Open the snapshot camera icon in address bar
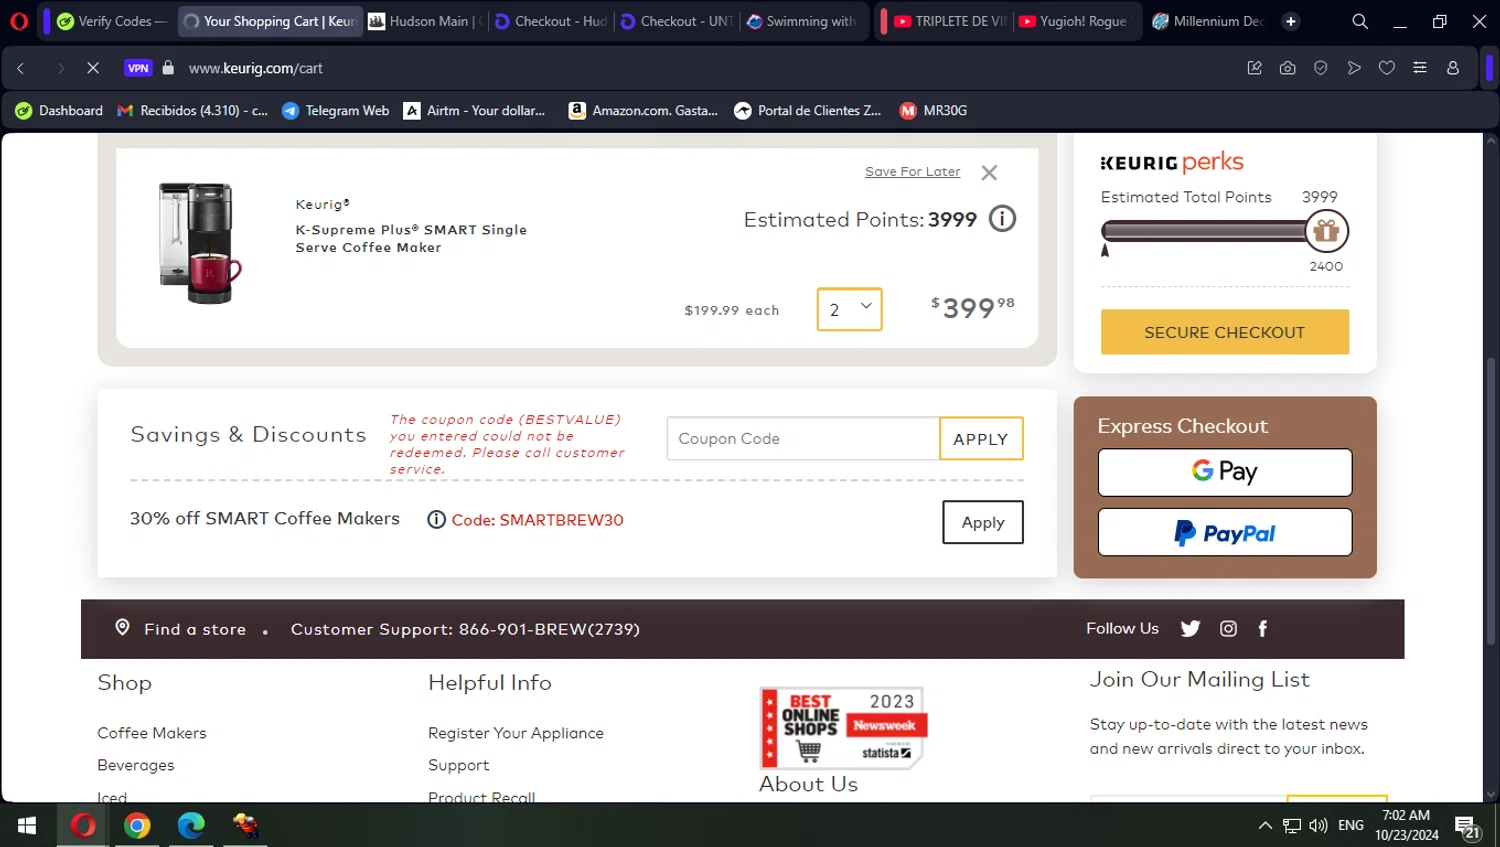The image size is (1500, 847). (x=1288, y=68)
